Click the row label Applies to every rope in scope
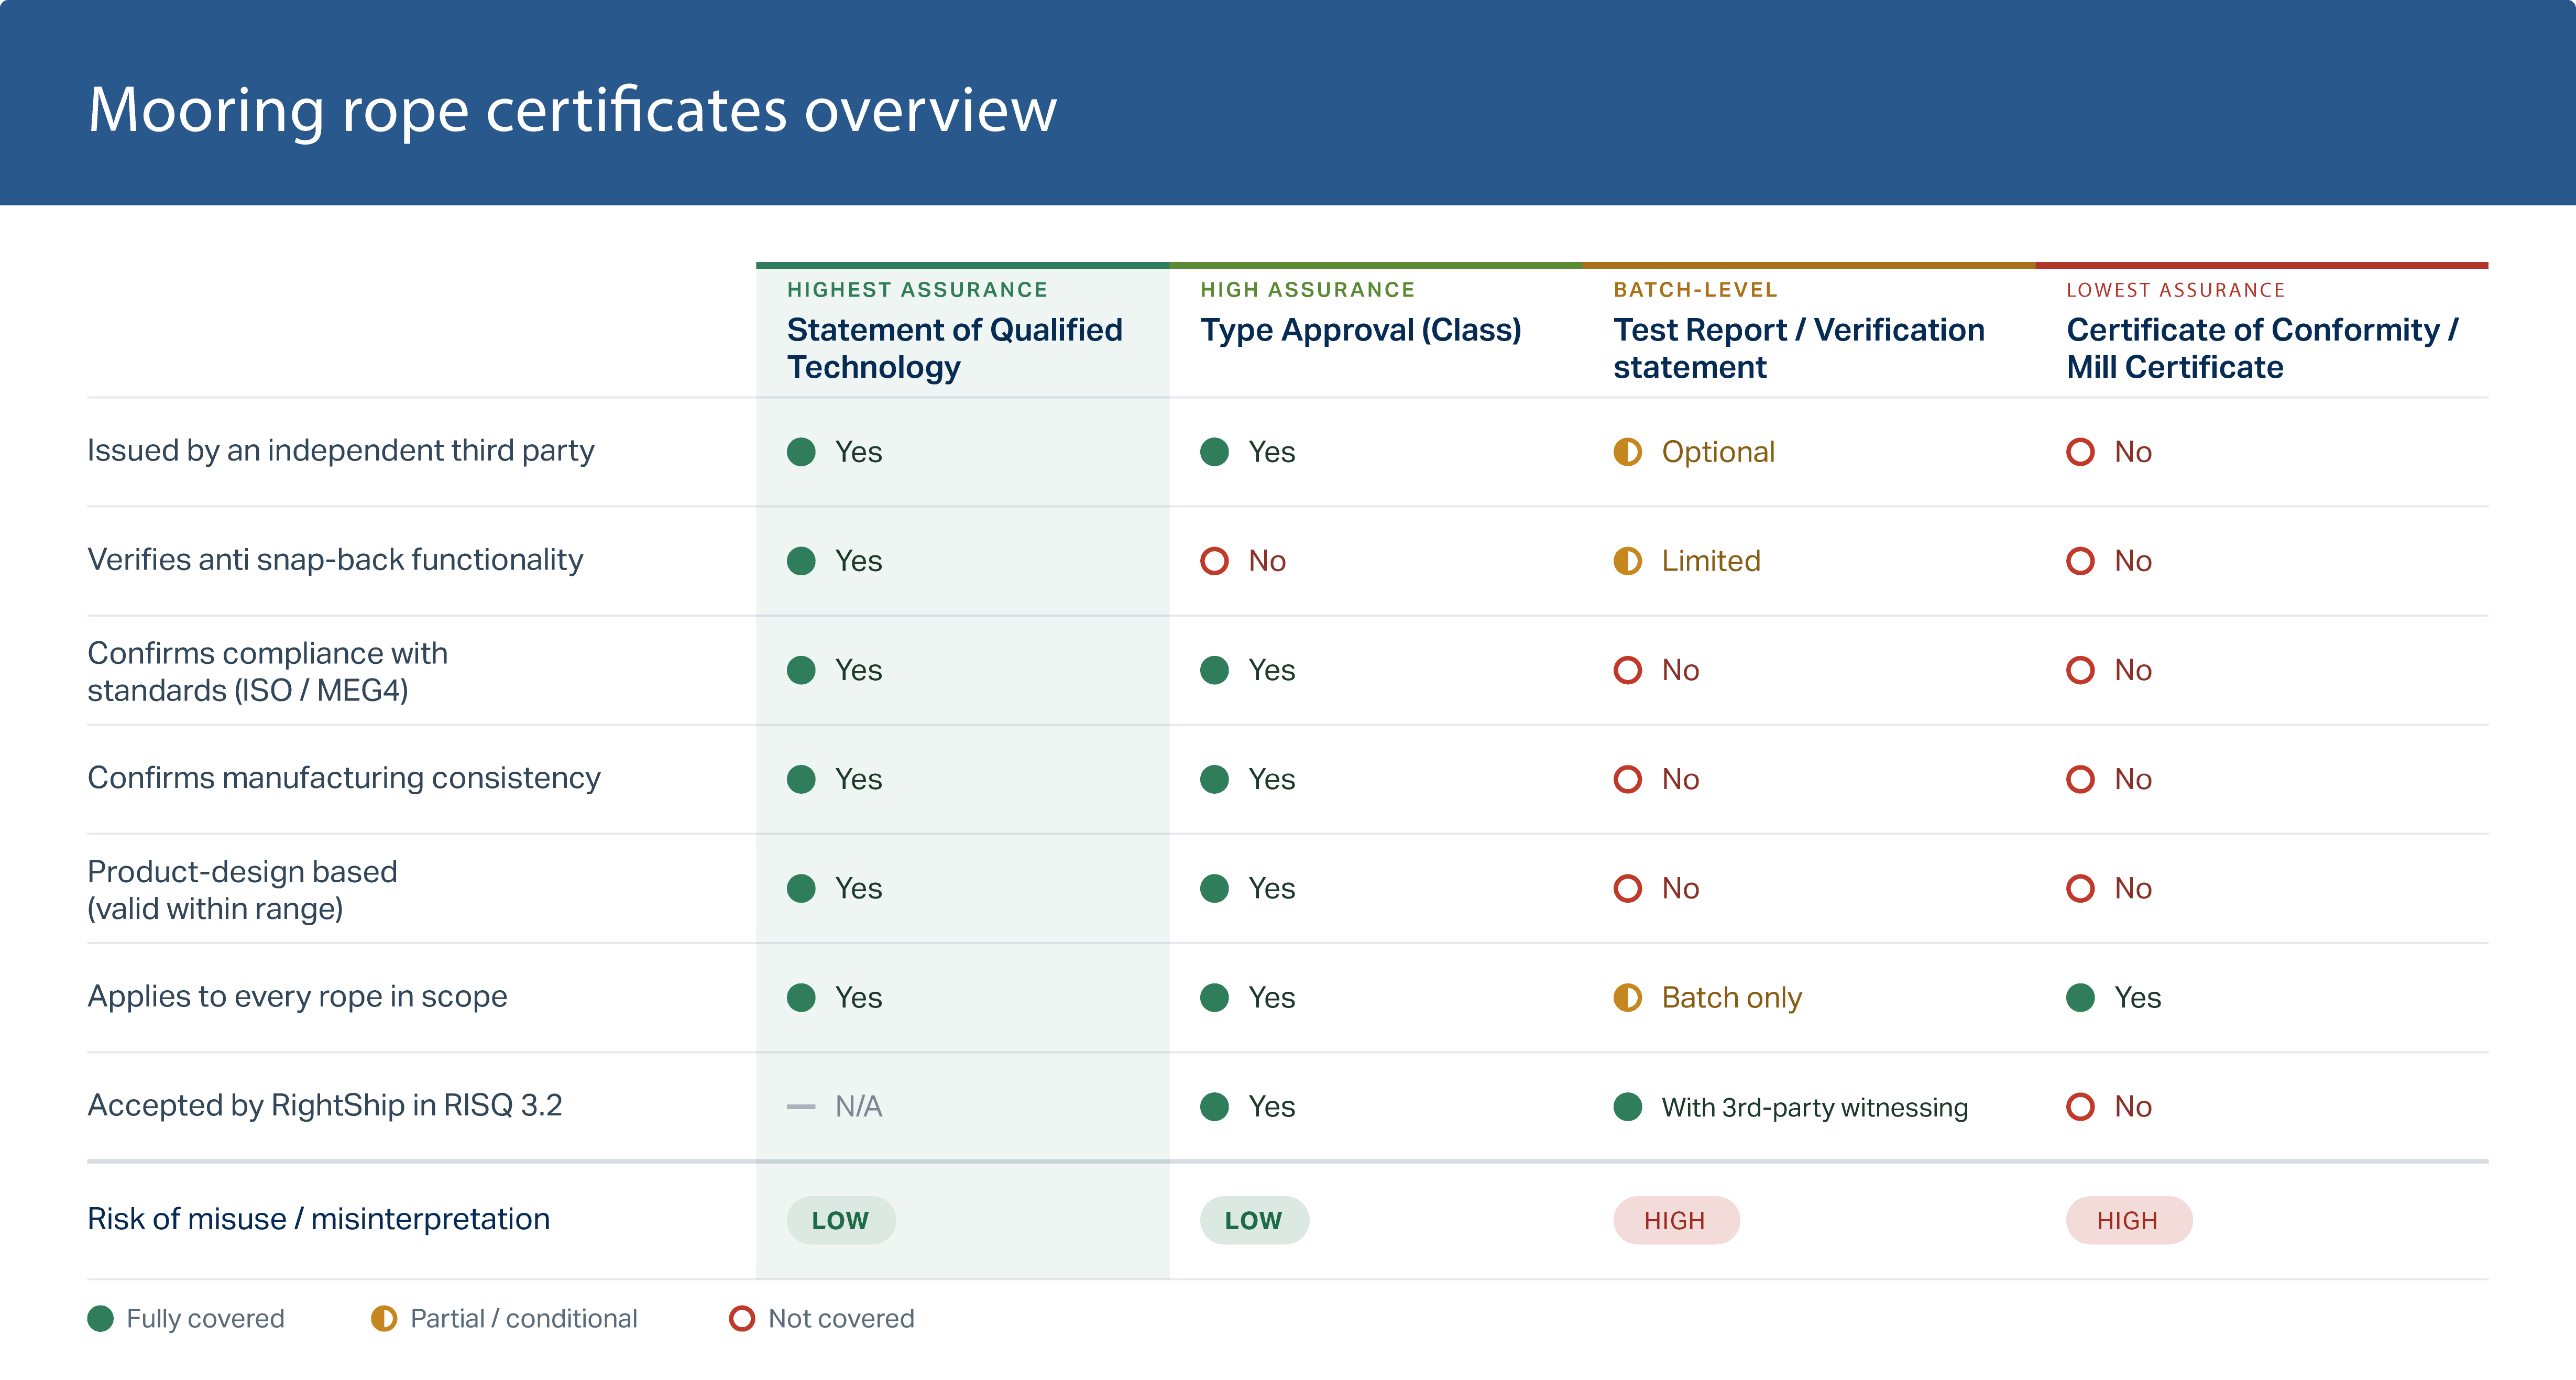 (297, 997)
